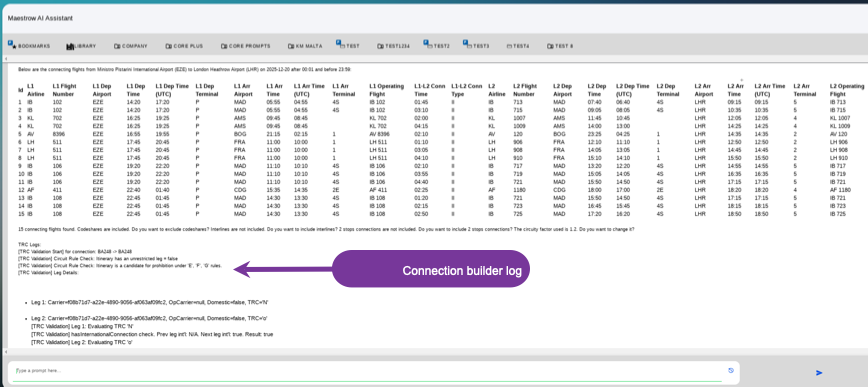This screenshot has height=387, width=868.
Task: Click the 'L1 Operating Flight' column header
Action: click(386, 90)
